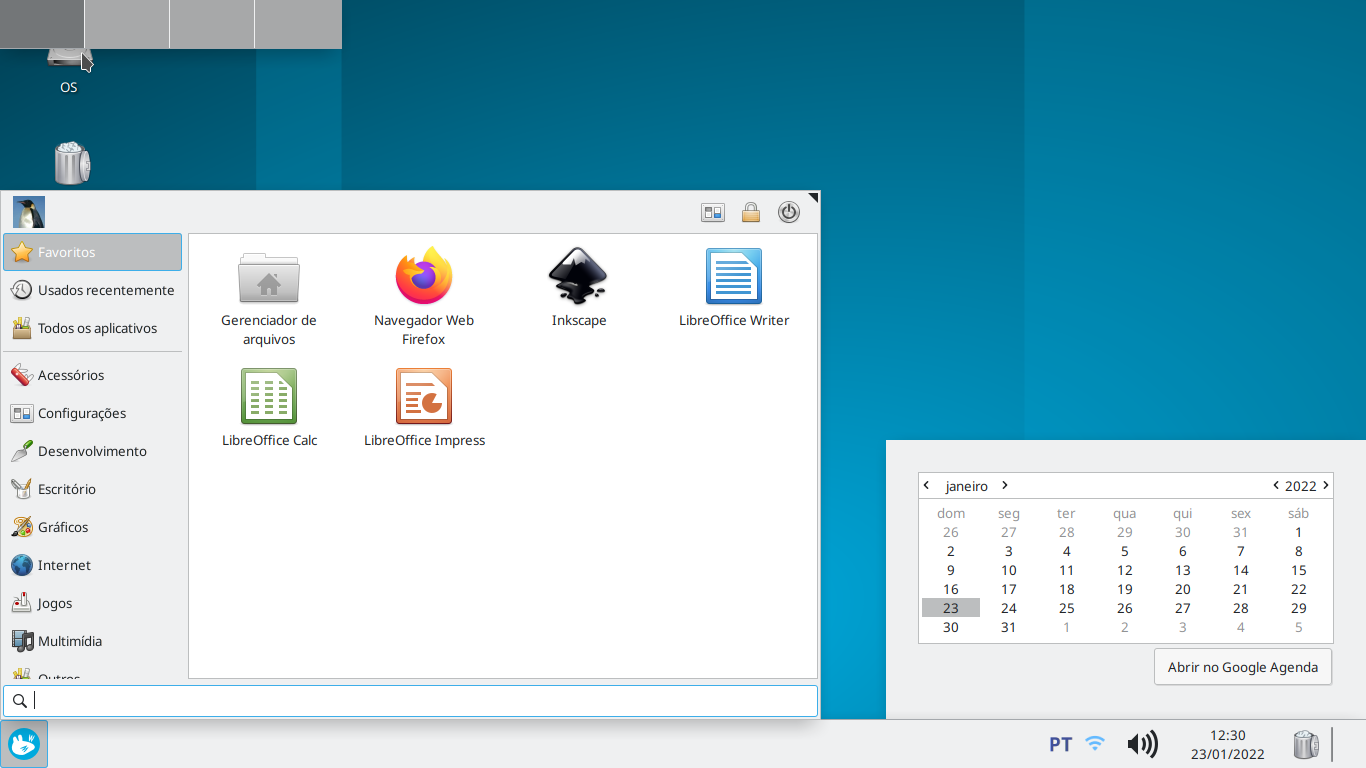This screenshot has height=768, width=1366.
Task: Select day 8 in the calendar
Action: [1299, 551]
